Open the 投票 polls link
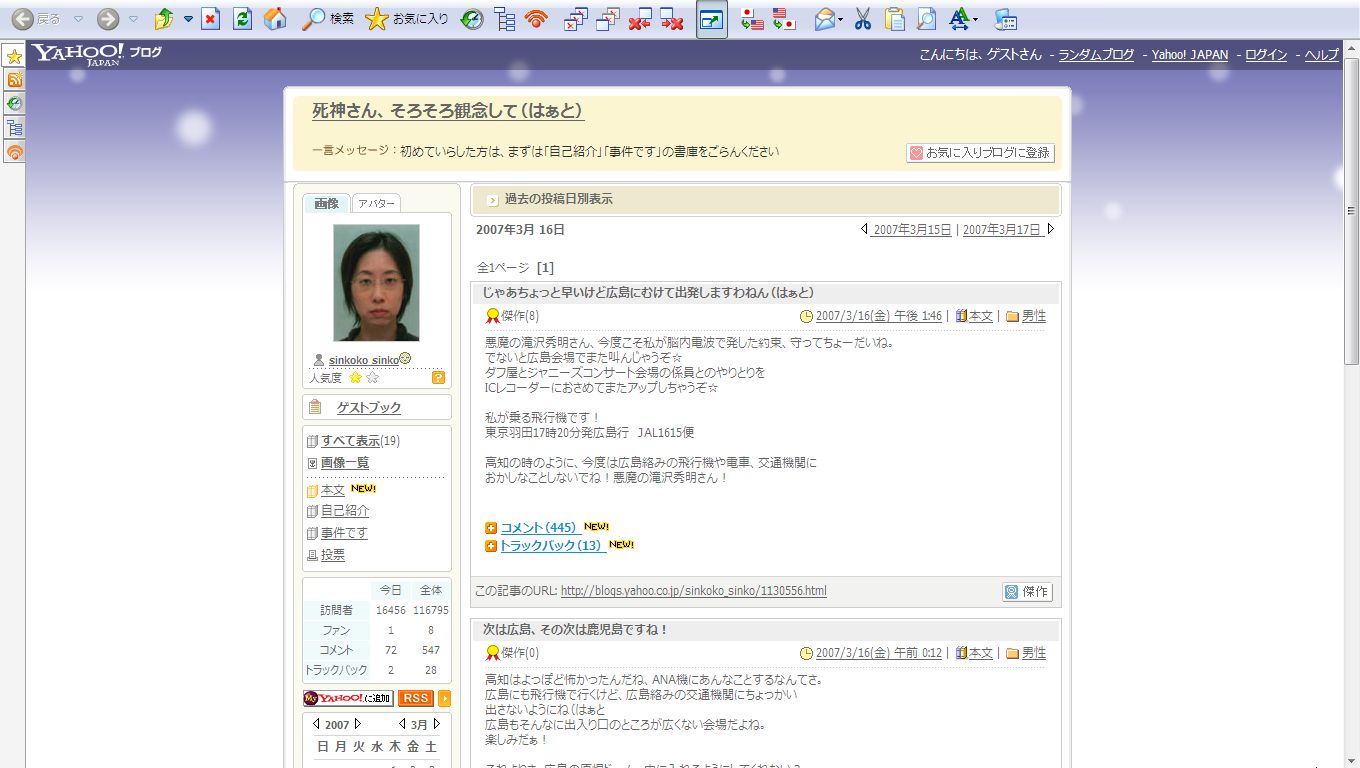The image size is (1360, 768). point(332,555)
